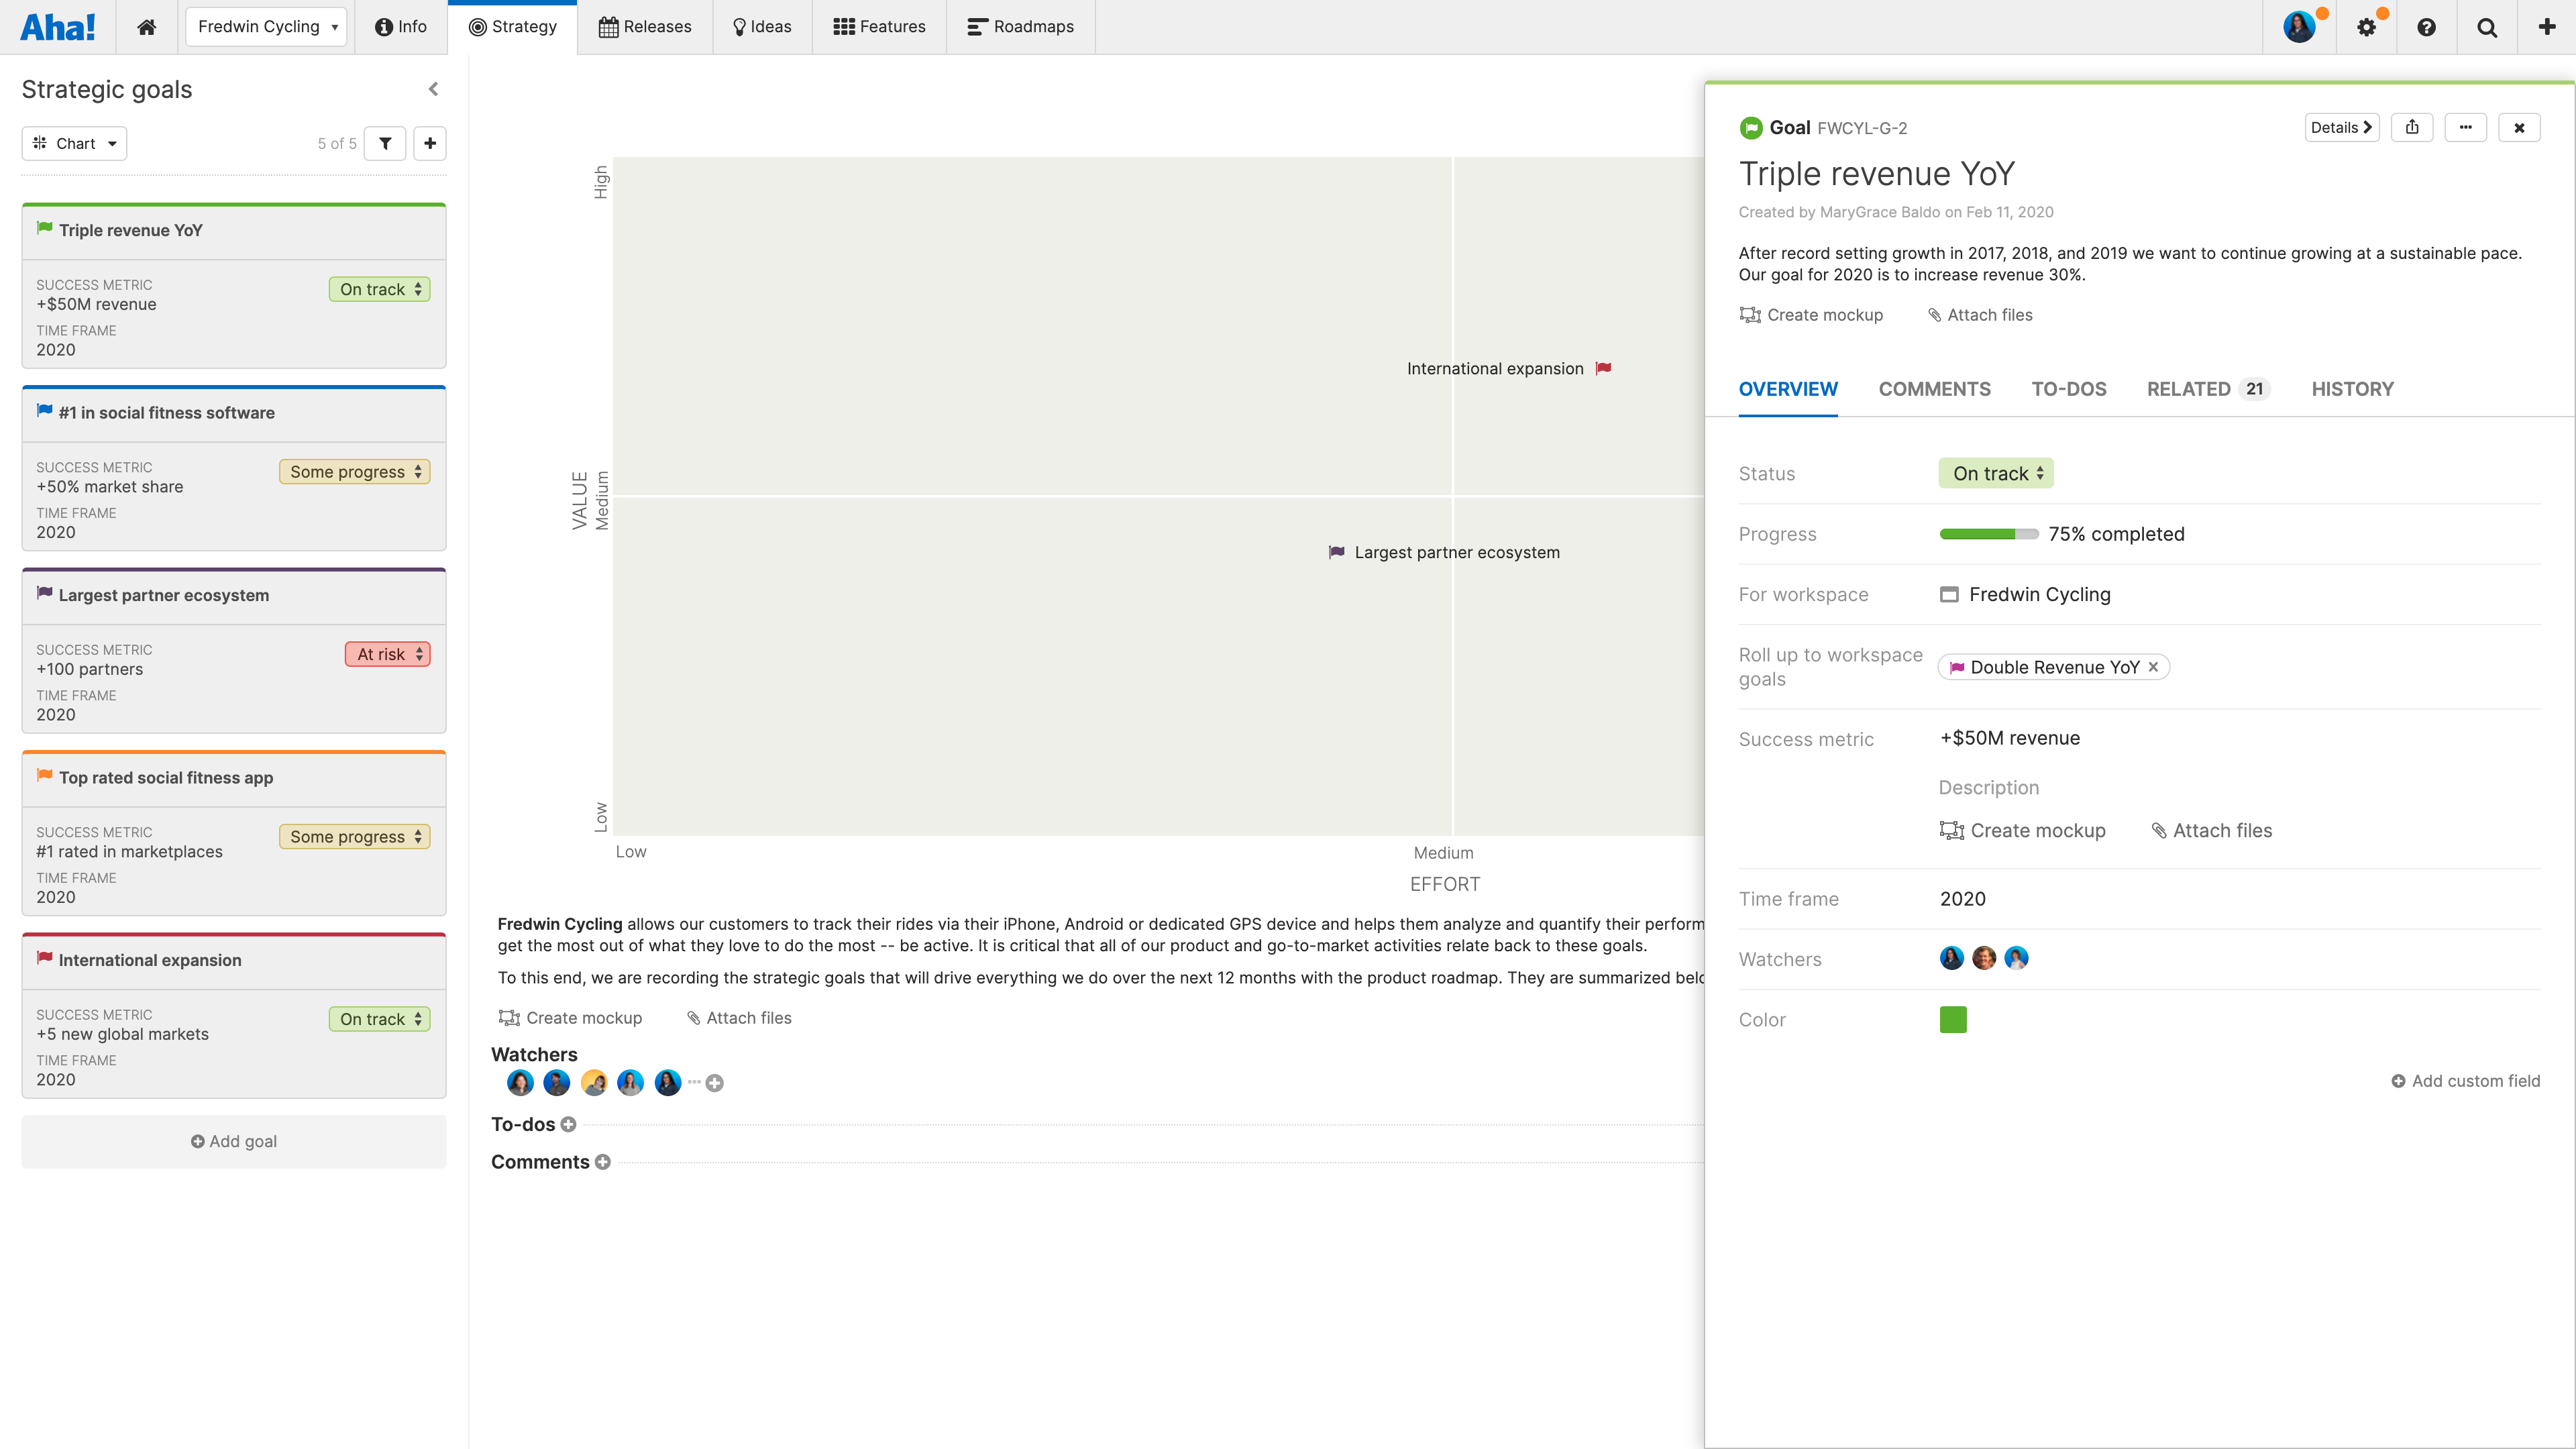Open the more options ellipsis in goal panel
Image resolution: width=2576 pixels, height=1449 pixels.
(2465, 127)
